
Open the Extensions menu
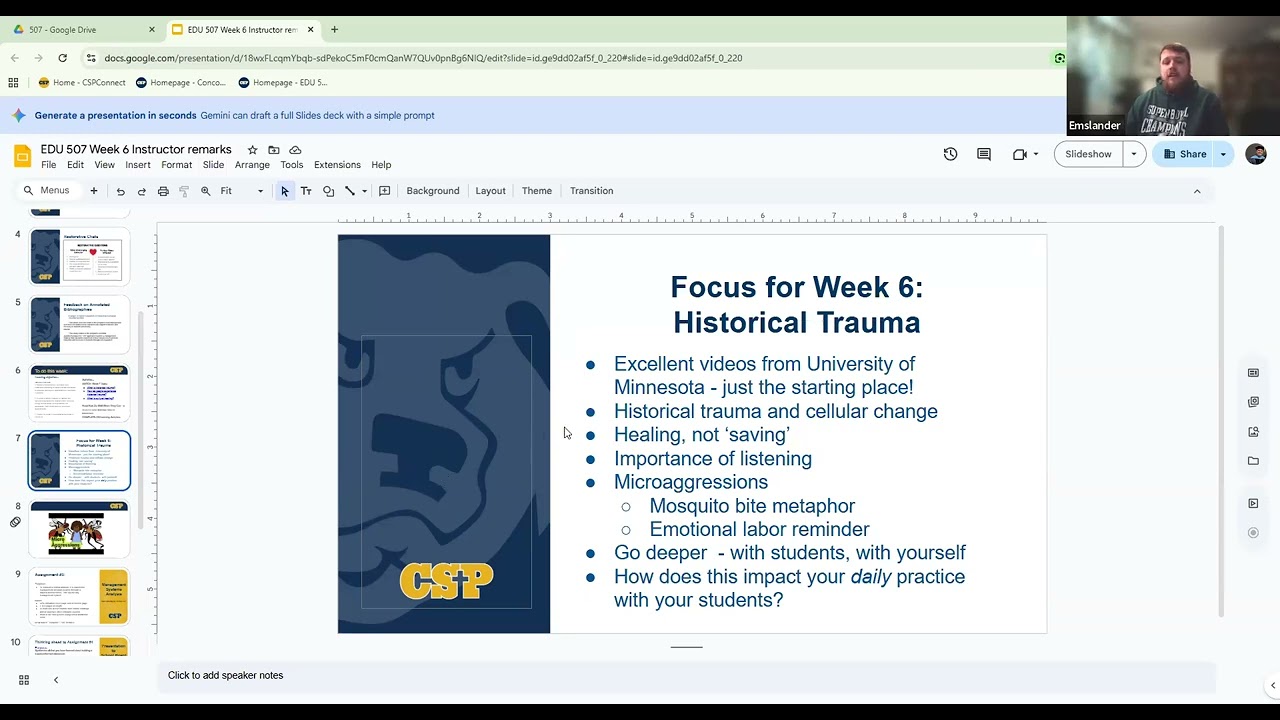[337, 165]
